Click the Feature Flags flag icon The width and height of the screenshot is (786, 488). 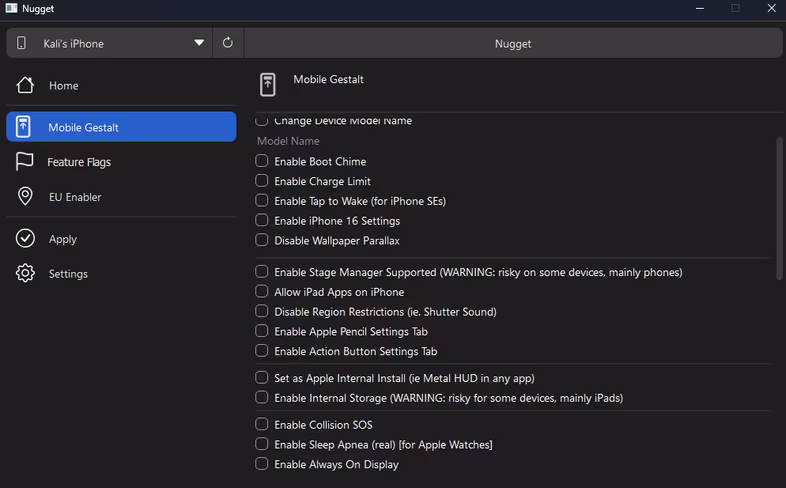click(24, 162)
